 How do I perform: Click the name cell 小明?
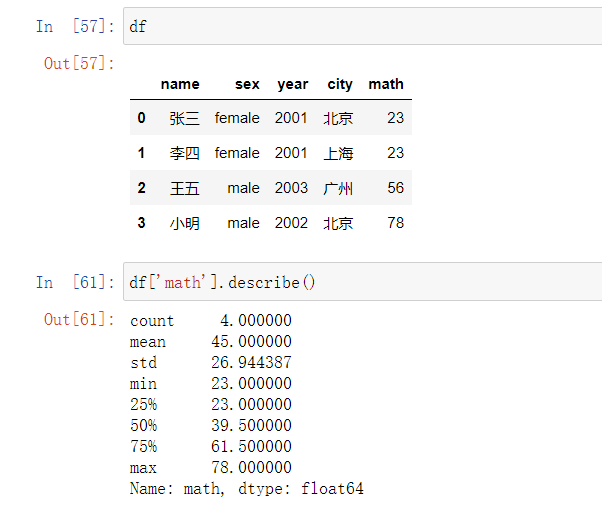[185, 223]
